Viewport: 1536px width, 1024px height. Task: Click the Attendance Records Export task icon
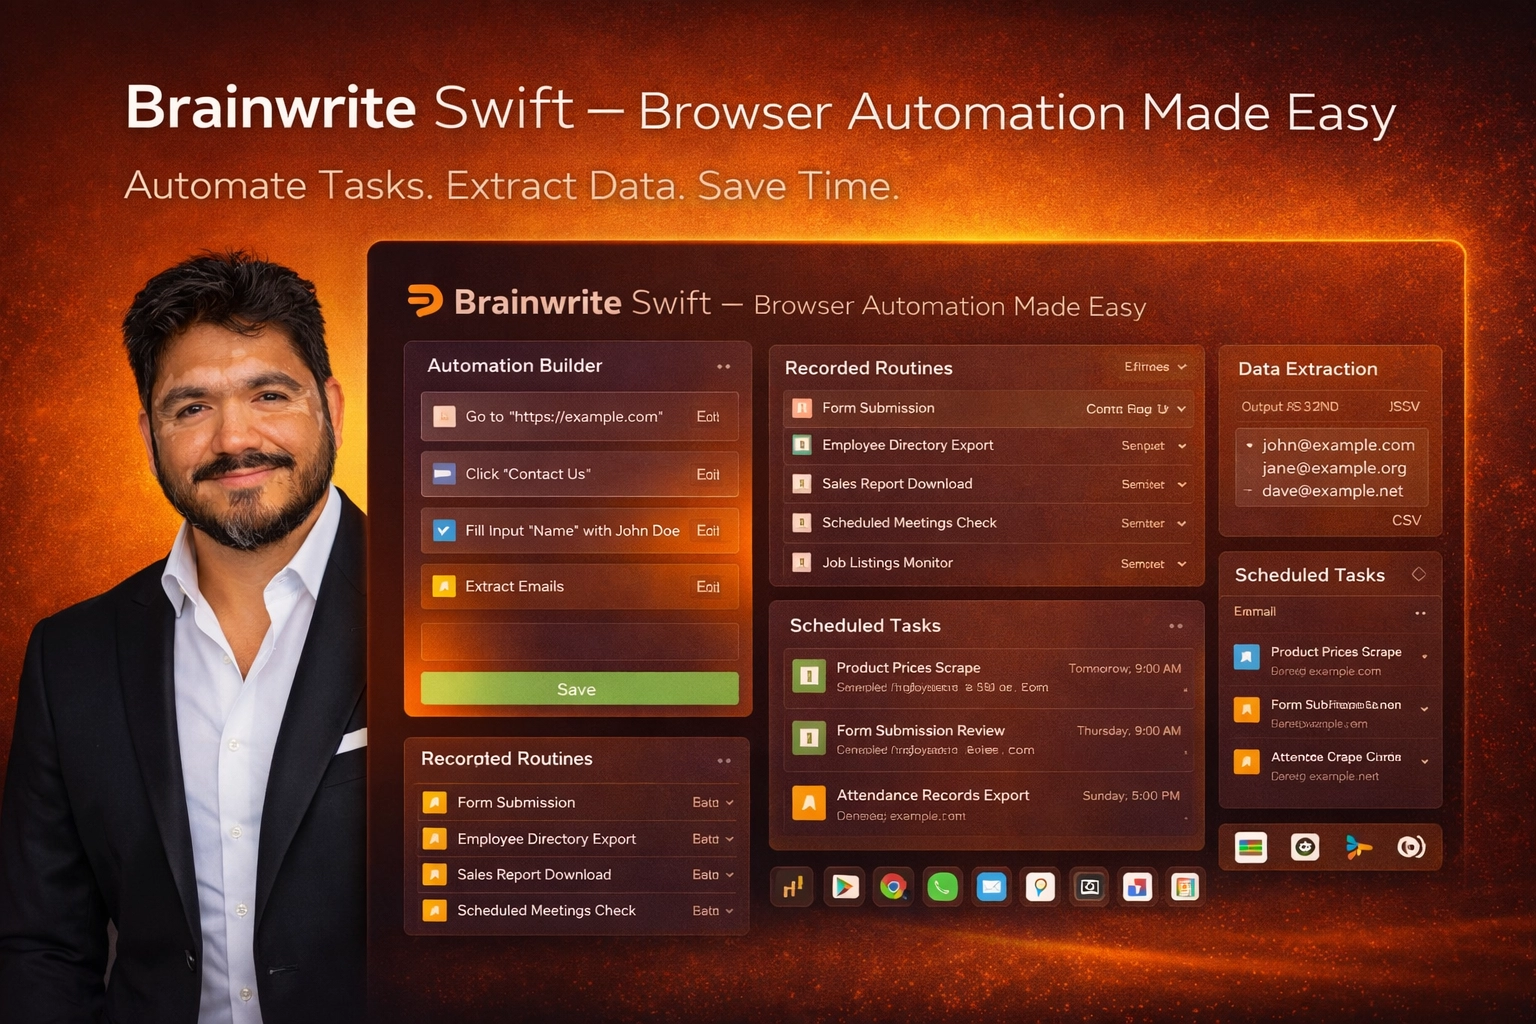pos(809,803)
